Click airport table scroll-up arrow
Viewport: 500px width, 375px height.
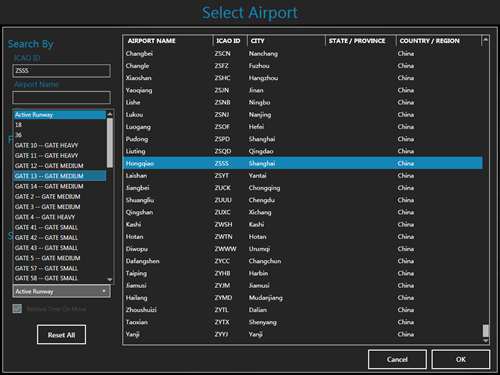point(486,40)
